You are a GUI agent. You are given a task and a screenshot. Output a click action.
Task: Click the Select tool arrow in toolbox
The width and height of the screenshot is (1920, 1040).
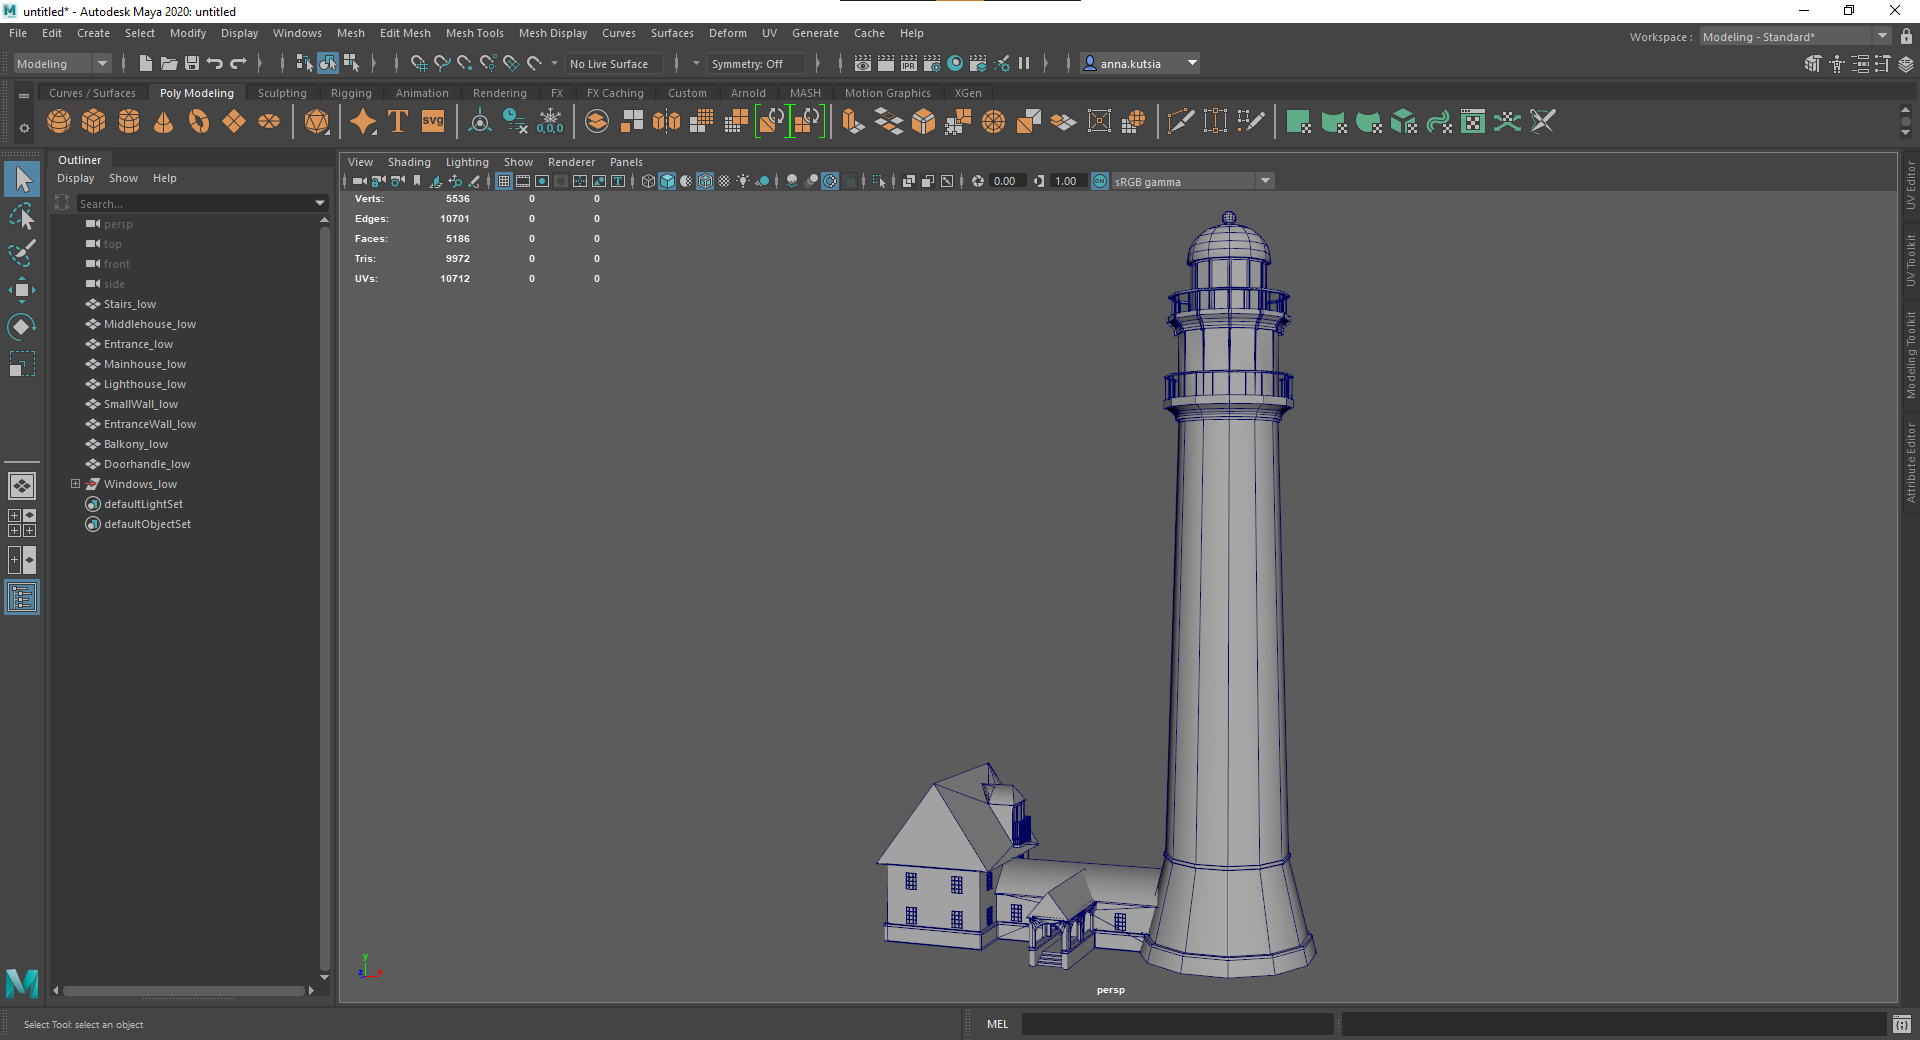[x=22, y=179]
